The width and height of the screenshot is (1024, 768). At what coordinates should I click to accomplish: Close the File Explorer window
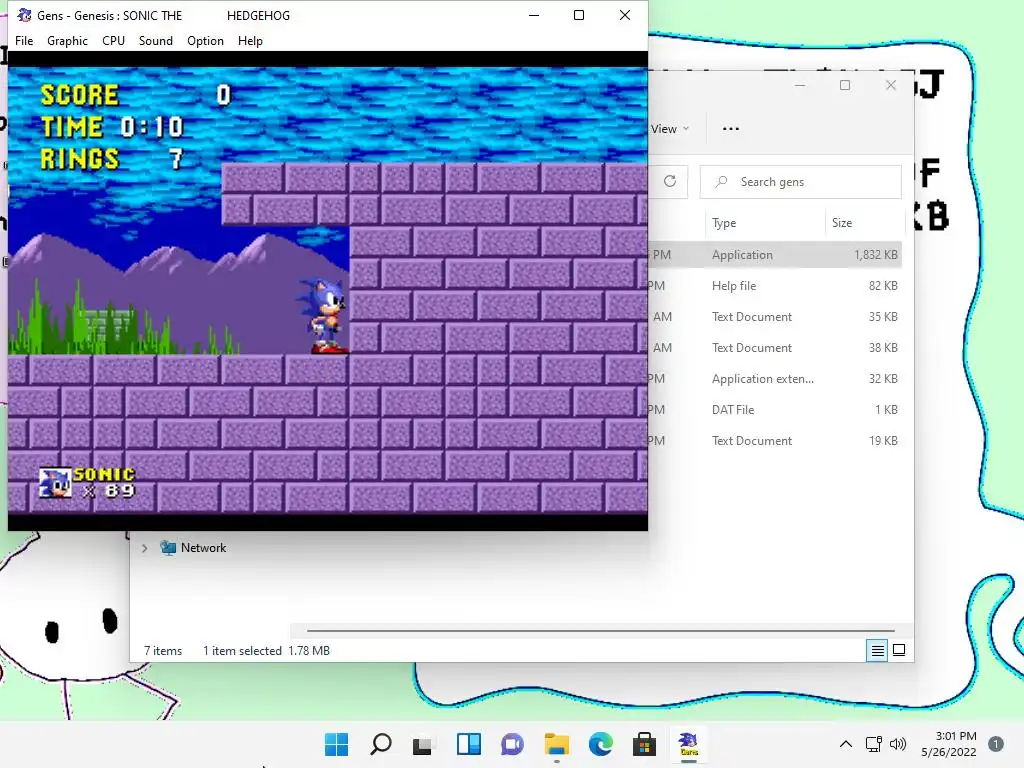891,86
